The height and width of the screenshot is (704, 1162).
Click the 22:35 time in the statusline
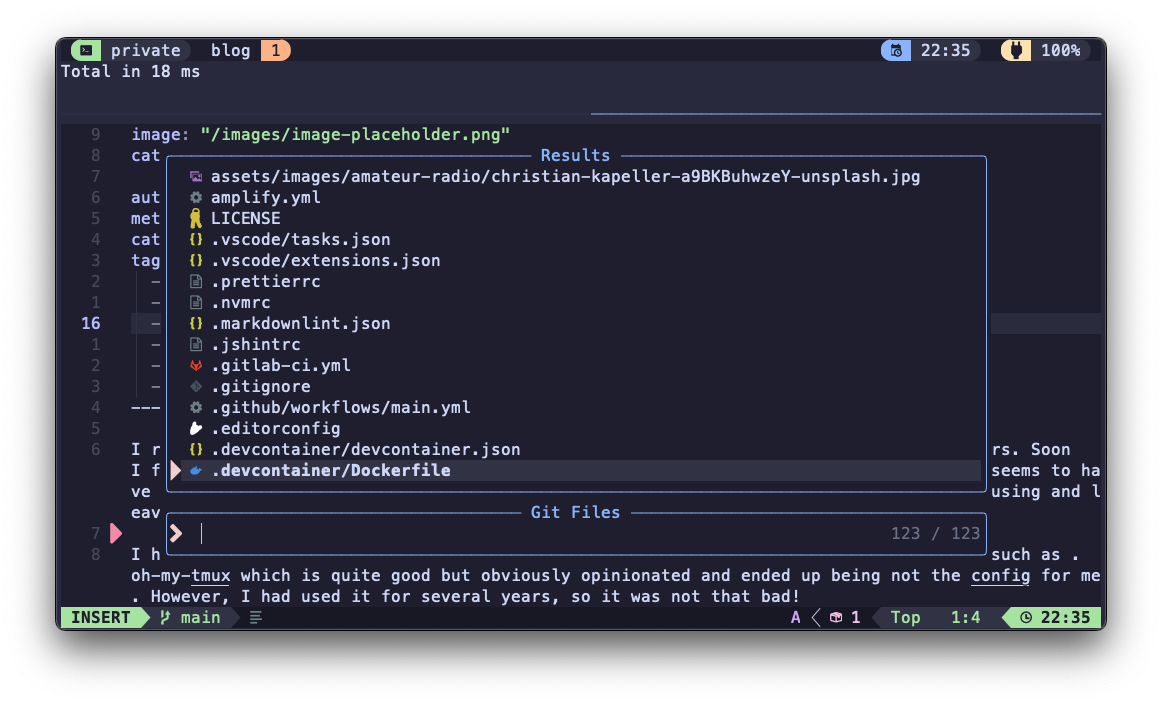click(1065, 617)
